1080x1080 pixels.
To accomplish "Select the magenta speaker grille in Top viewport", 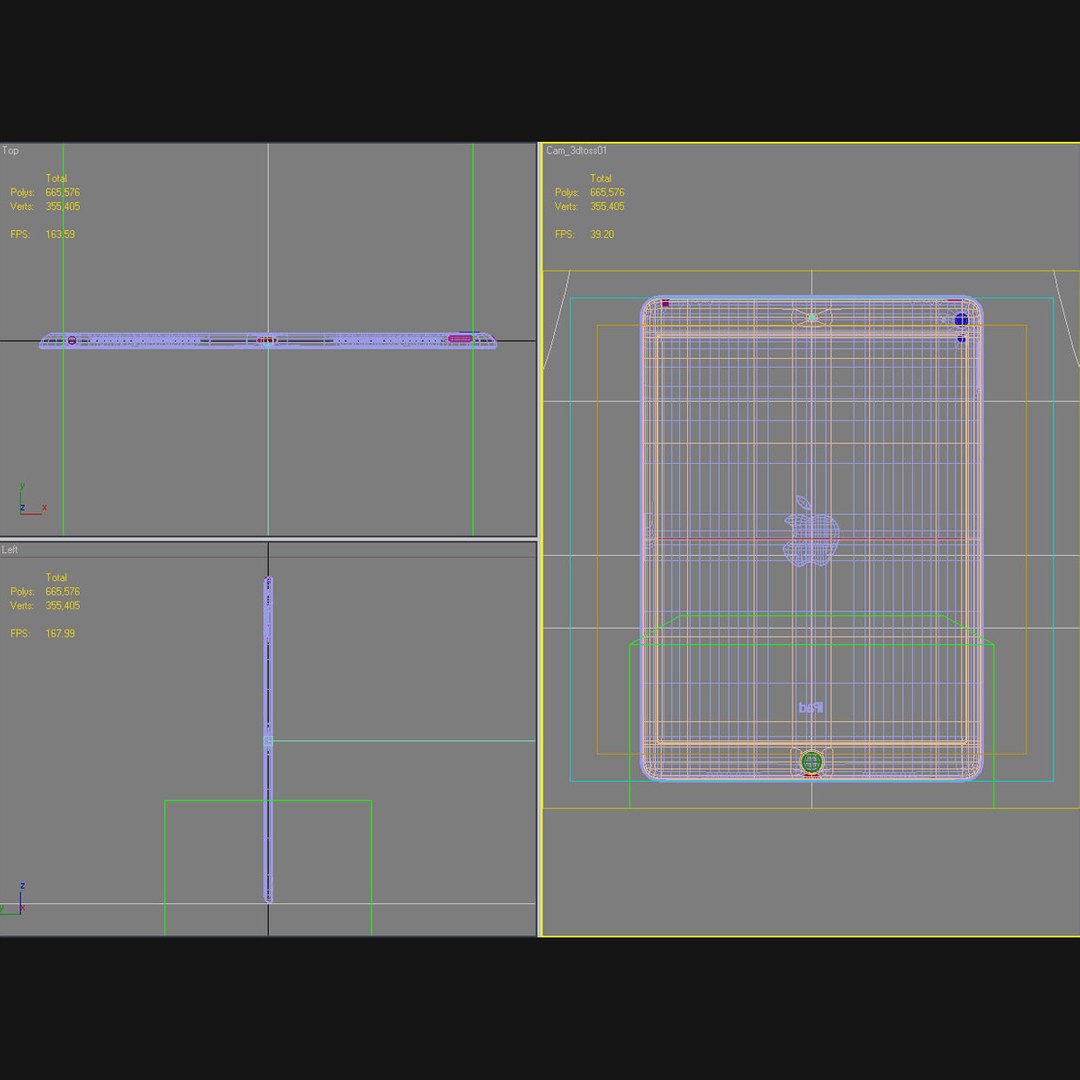I will point(460,338).
